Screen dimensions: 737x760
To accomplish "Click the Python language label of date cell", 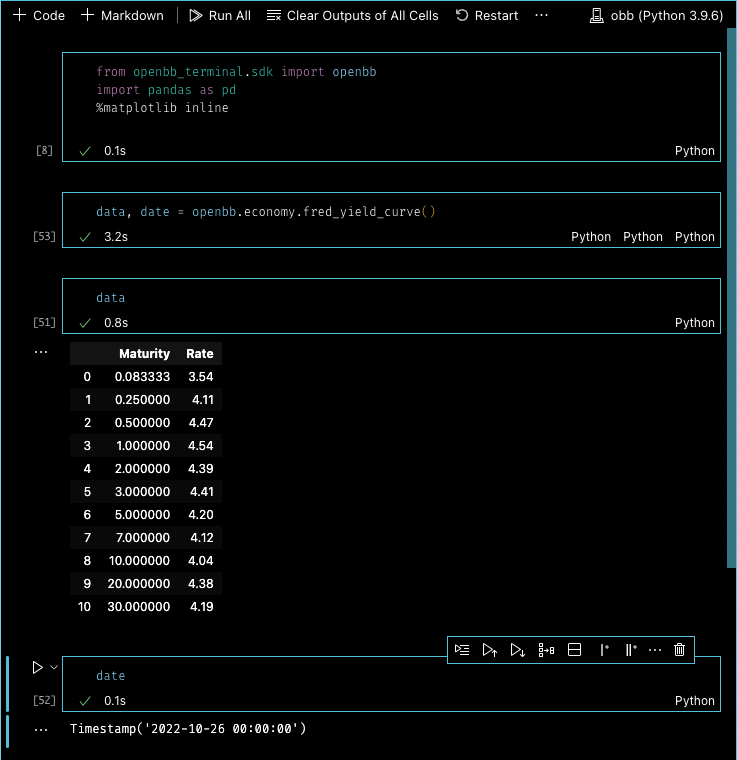I will [x=694, y=701].
